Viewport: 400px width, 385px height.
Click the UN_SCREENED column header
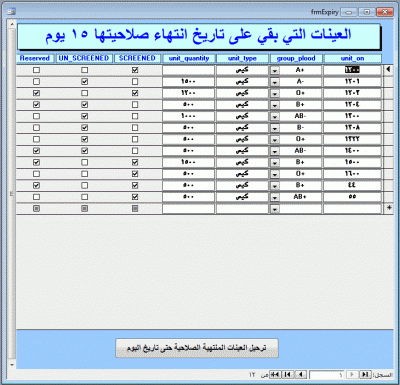84,58
